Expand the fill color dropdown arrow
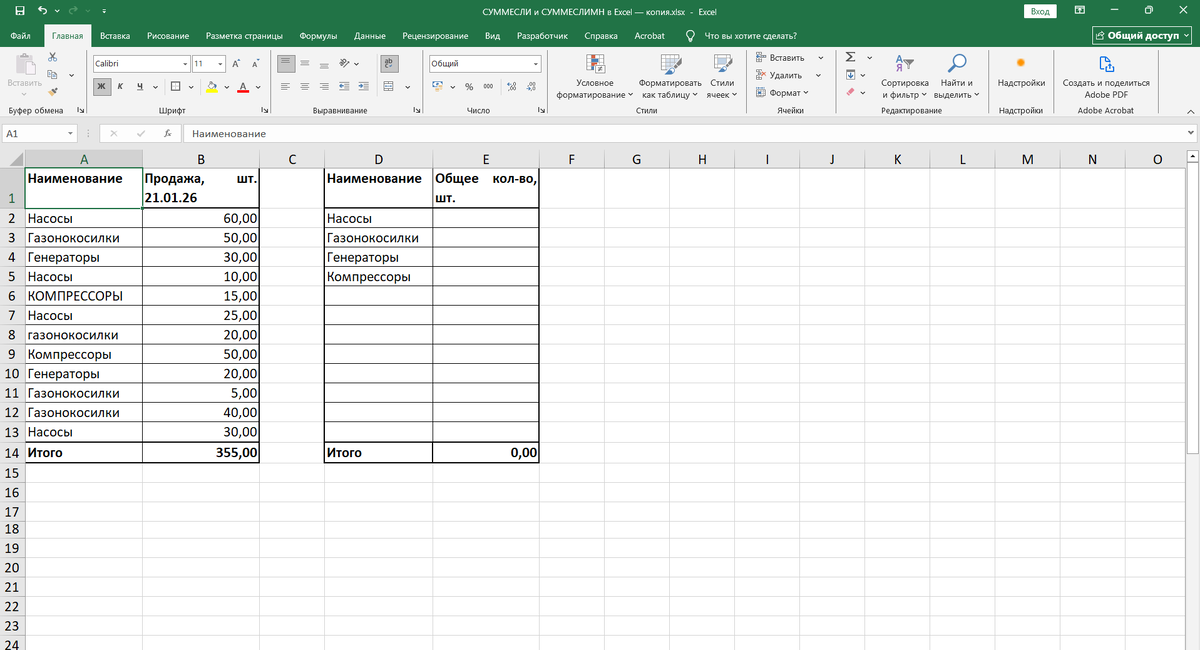The height and width of the screenshot is (650, 1200). [227, 86]
